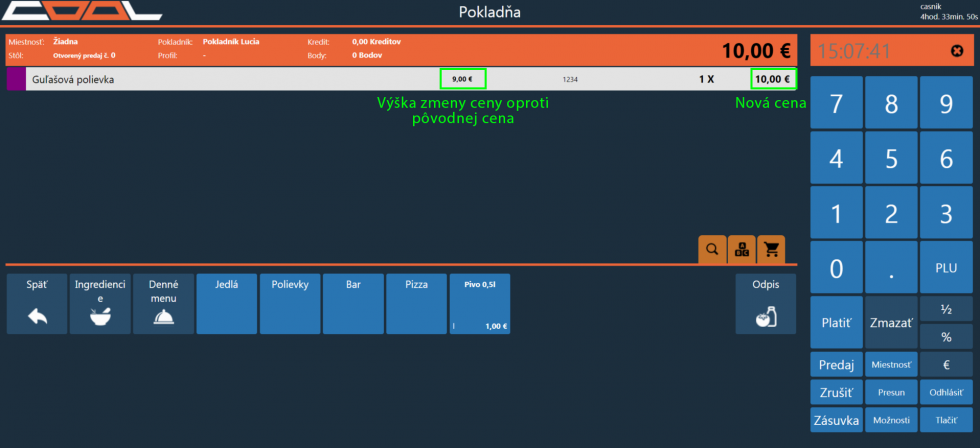Click the Odpis write-off button
Image resolution: width=980 pixels, height=448 pixels.
(765, 304)
